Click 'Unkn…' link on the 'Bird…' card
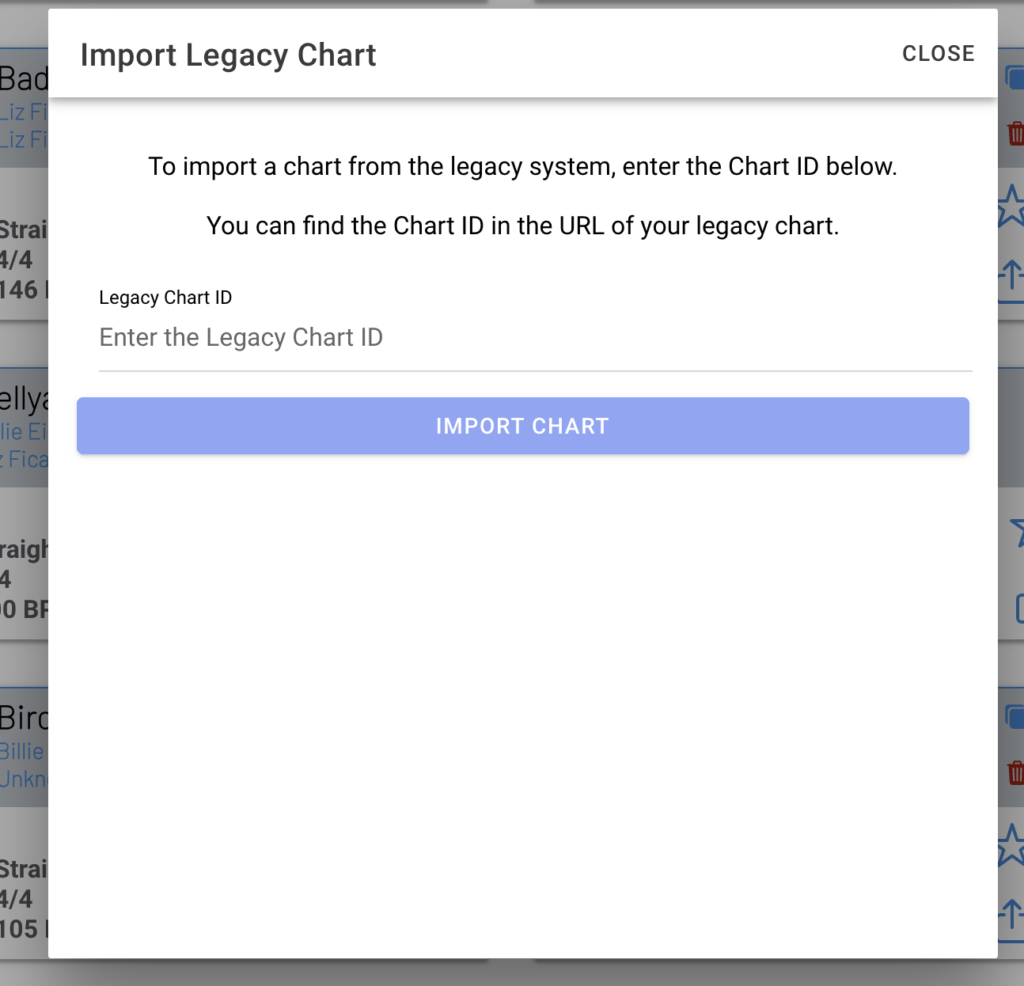Image resolution: width=1024 pixels, height=986 pixels. (x=24, y=778)
